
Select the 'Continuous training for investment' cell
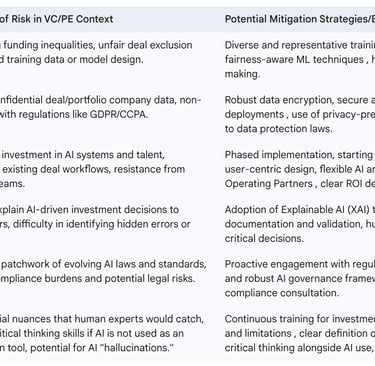300,333
